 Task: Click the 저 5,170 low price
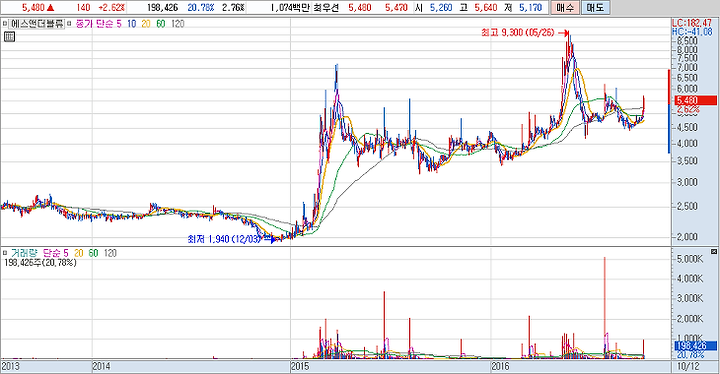click(x=523, y=8)
